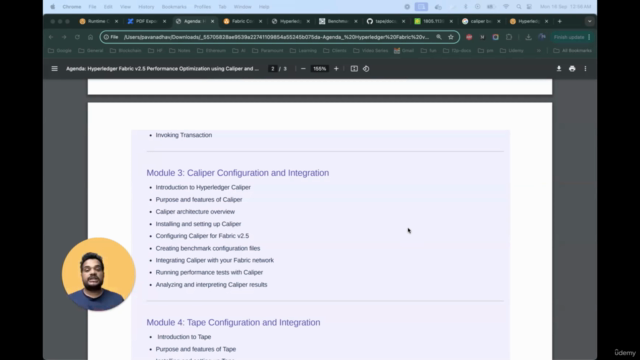This screenshot has height=360, width=640.
Task: Click the red extension icon in toolbar
Action: pos(469,37)
